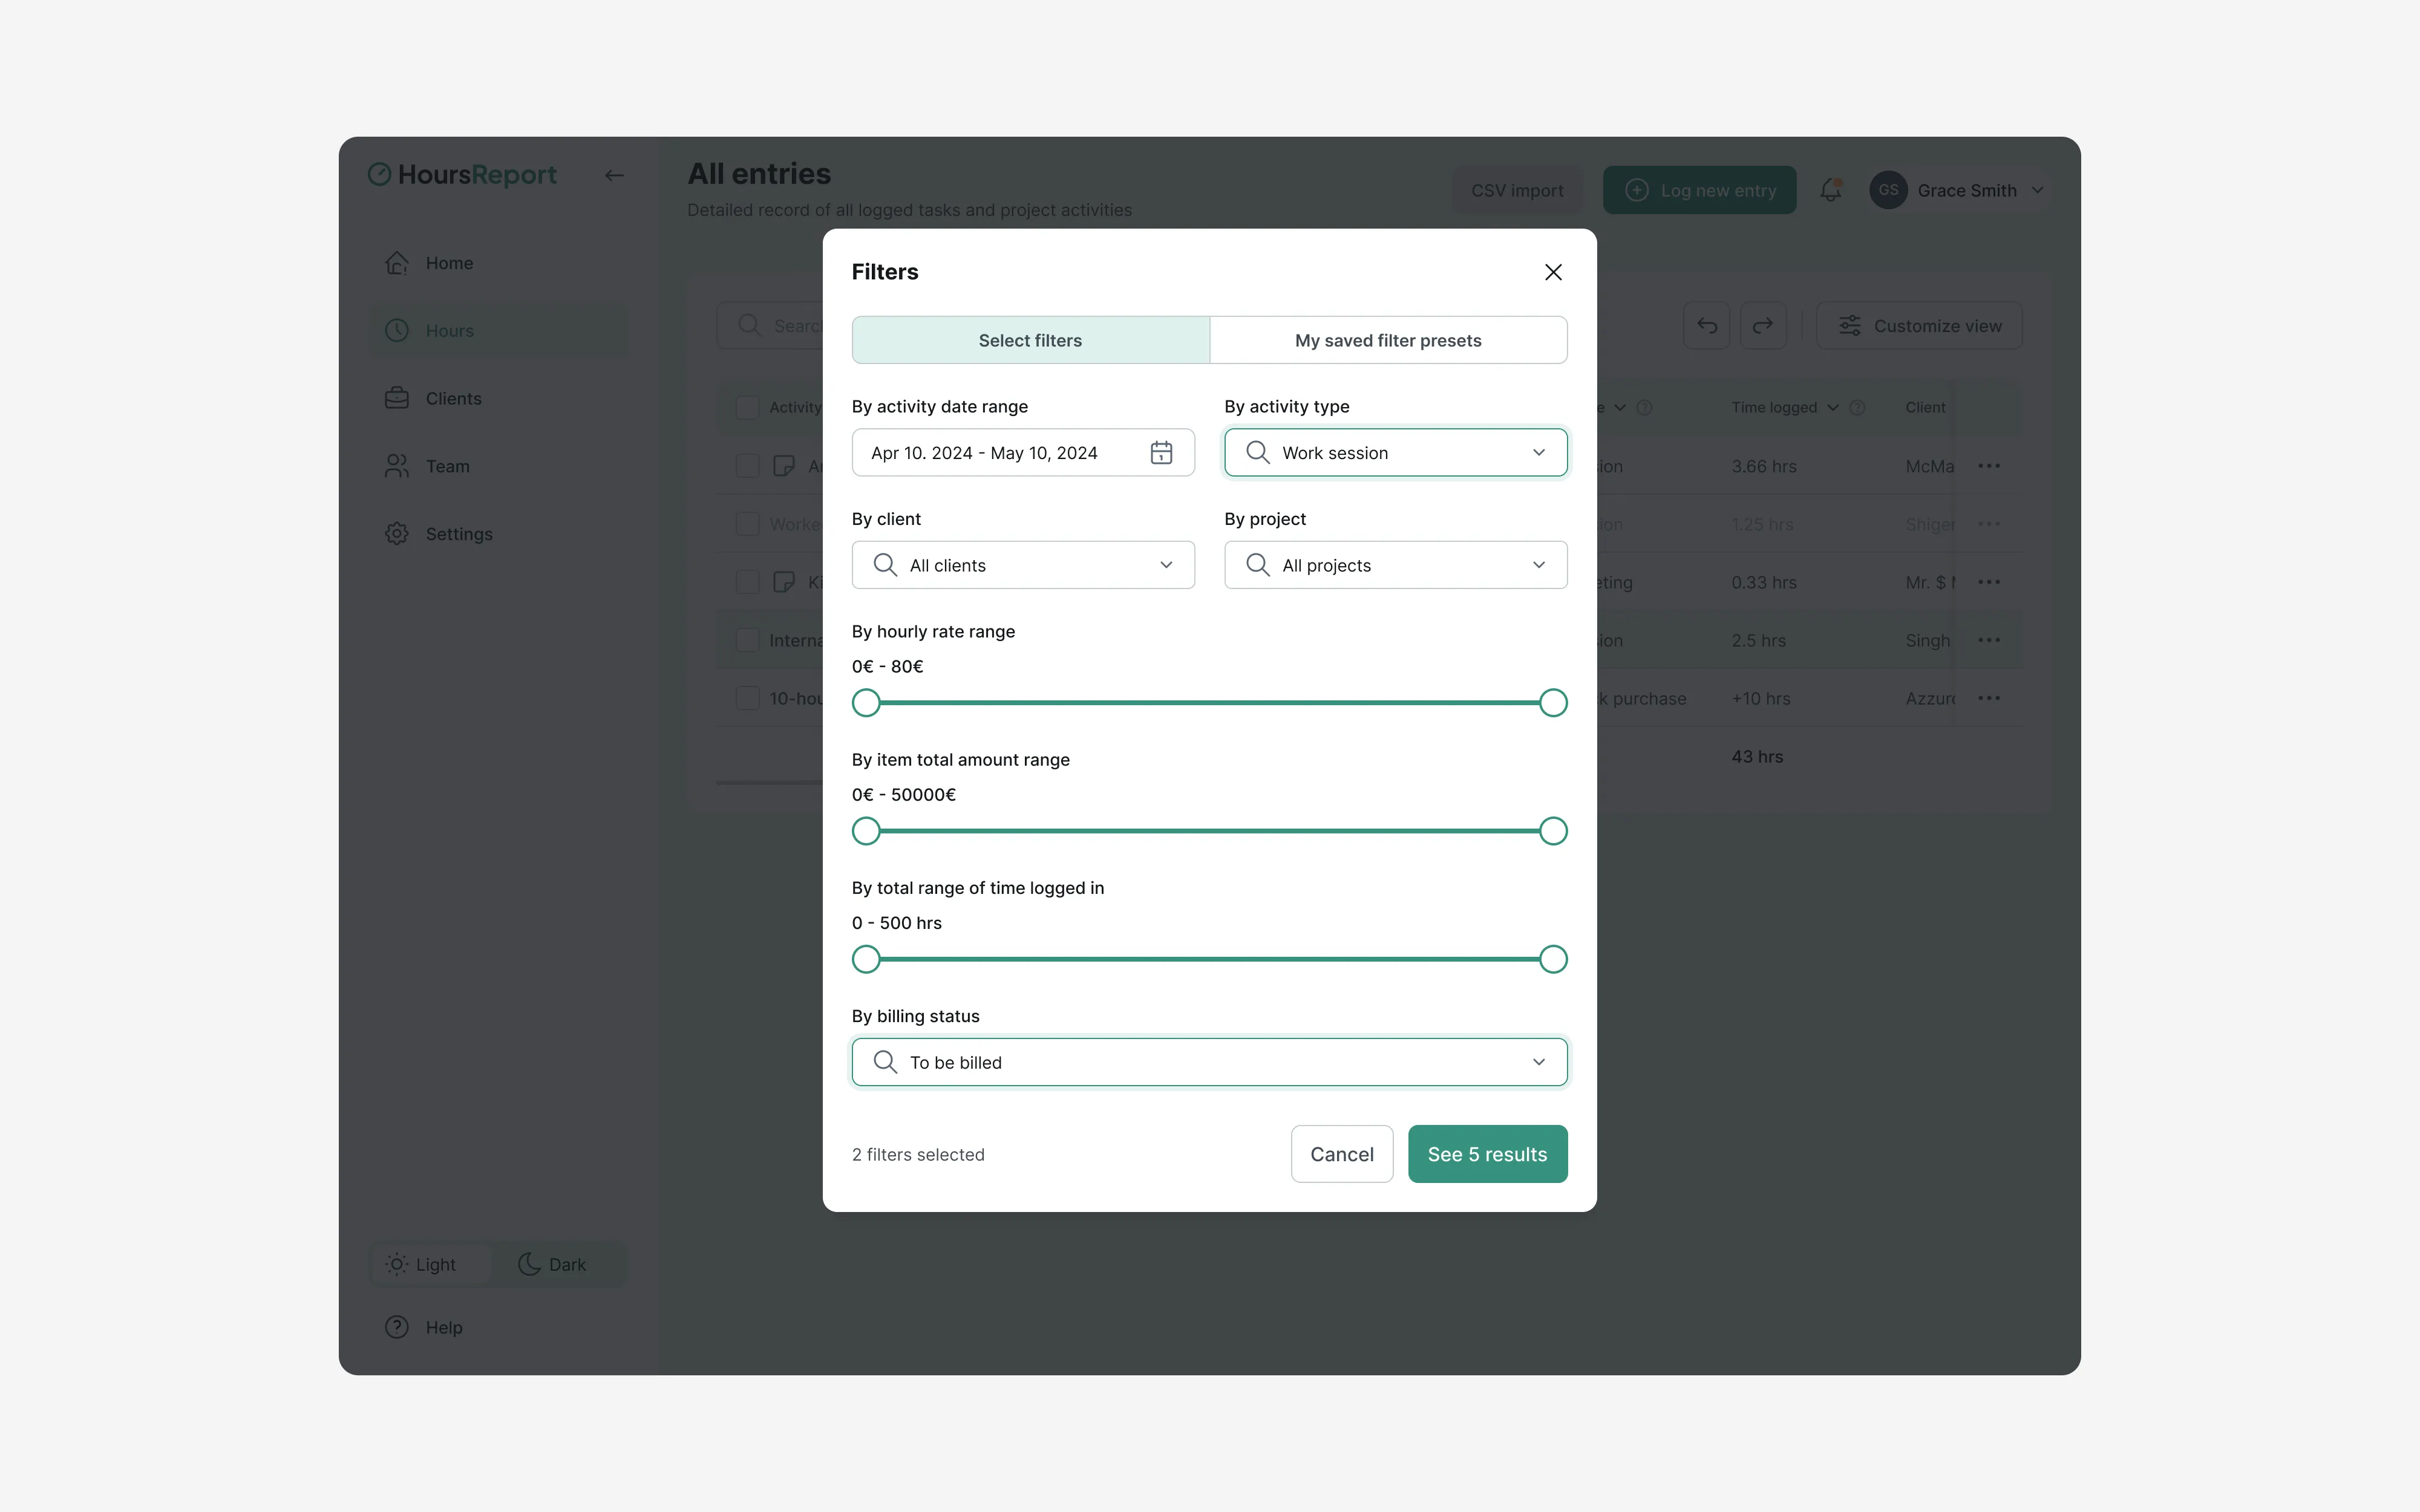Click the activity date range field

pyautogui.click(x=1023, y=453)
